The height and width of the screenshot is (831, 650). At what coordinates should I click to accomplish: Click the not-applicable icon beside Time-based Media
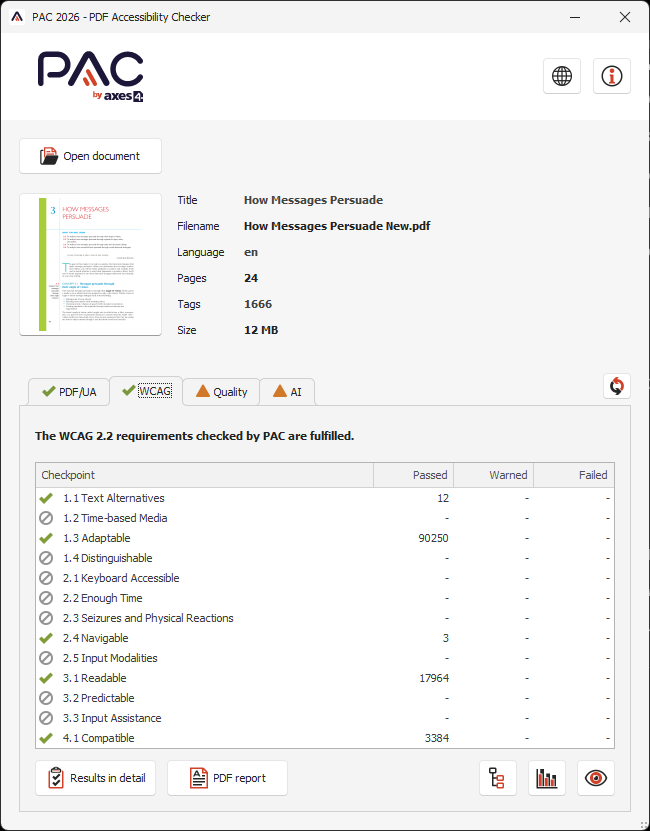46,518
